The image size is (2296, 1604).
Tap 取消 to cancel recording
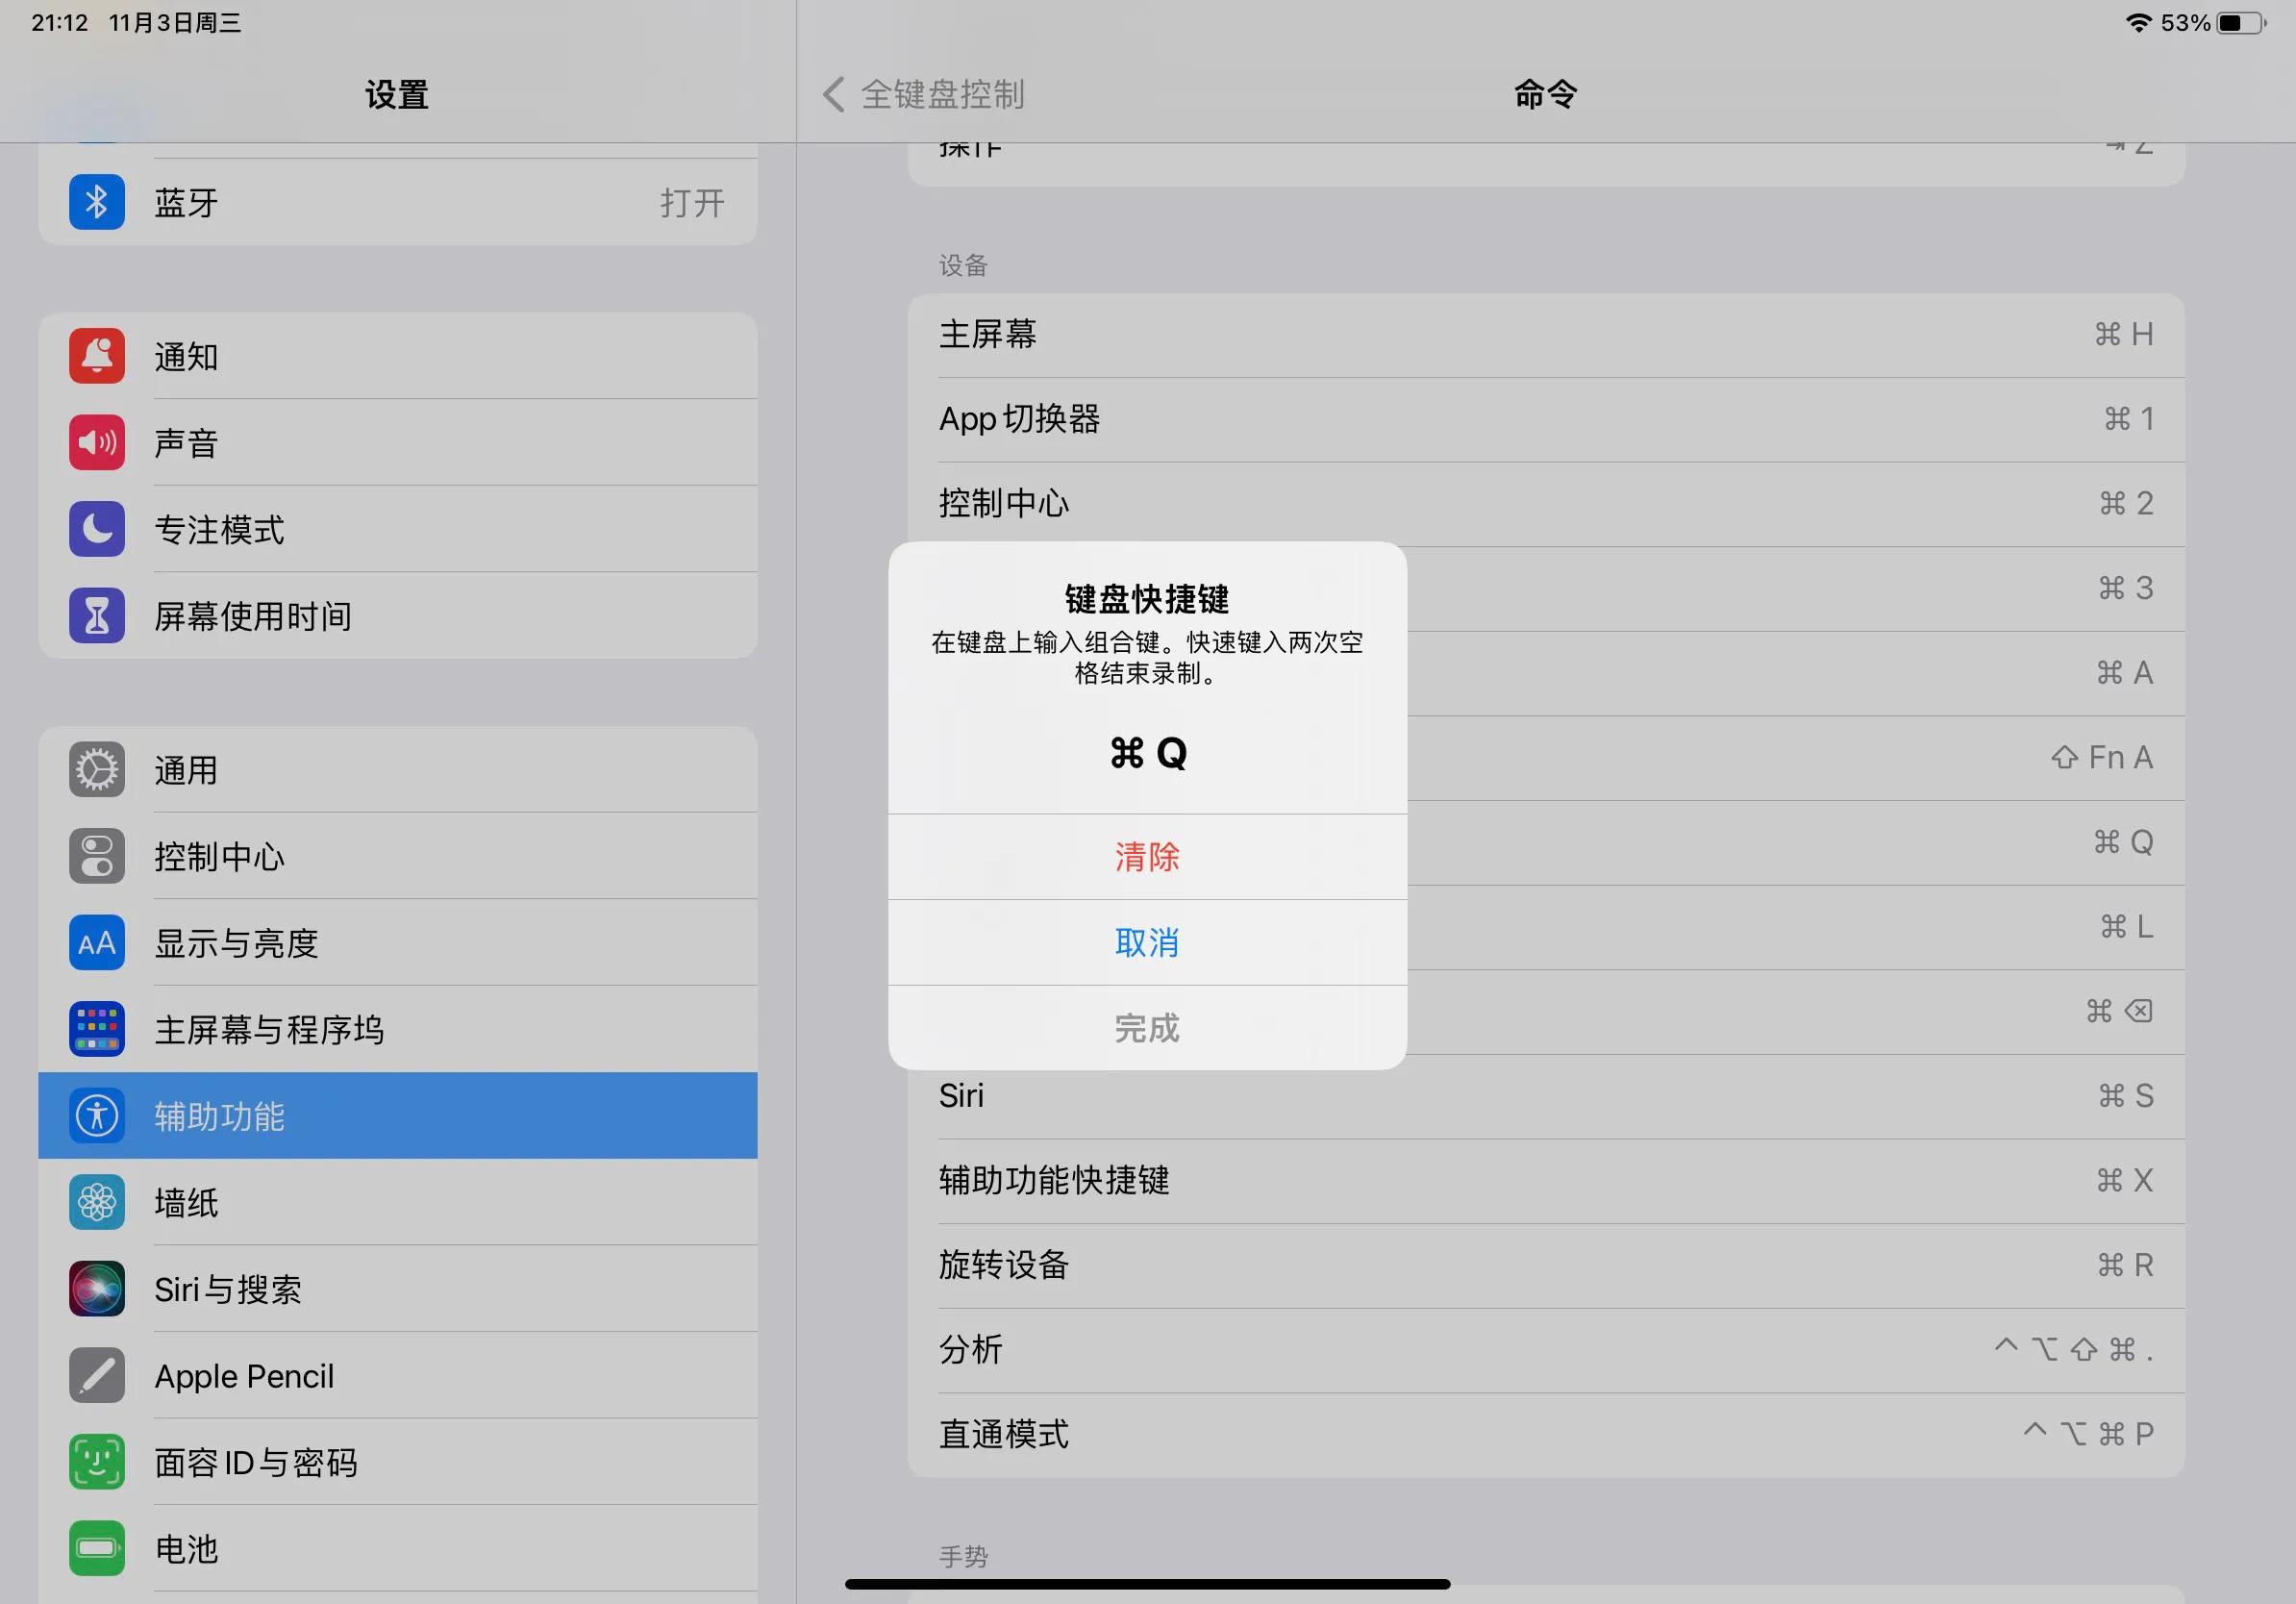click(x=1146, y=943)
